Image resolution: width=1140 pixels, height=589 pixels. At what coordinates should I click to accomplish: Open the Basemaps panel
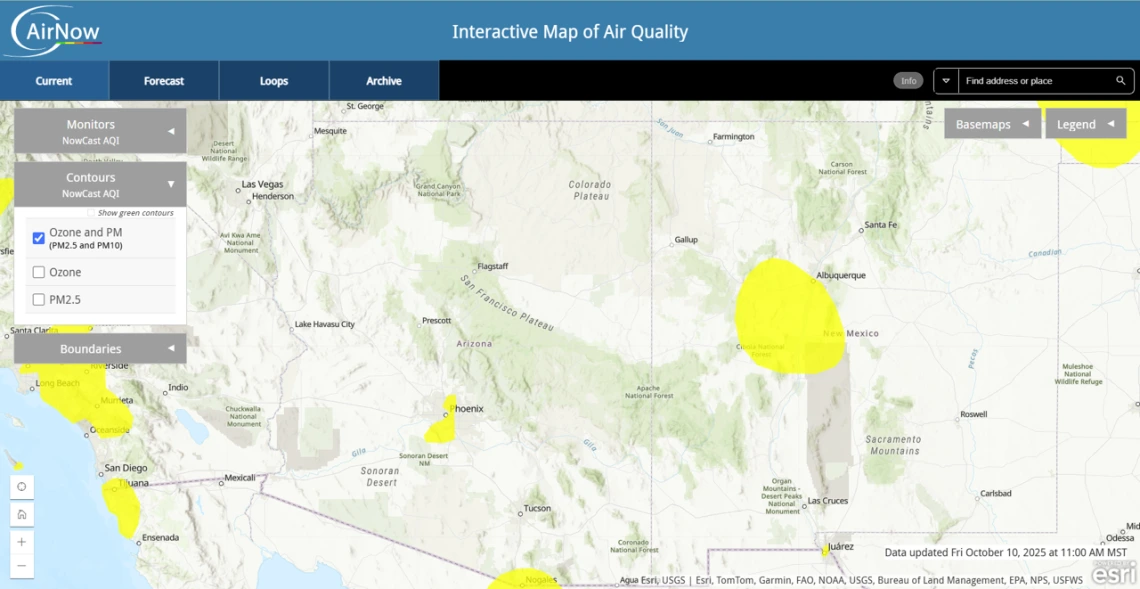coord(992,124)
